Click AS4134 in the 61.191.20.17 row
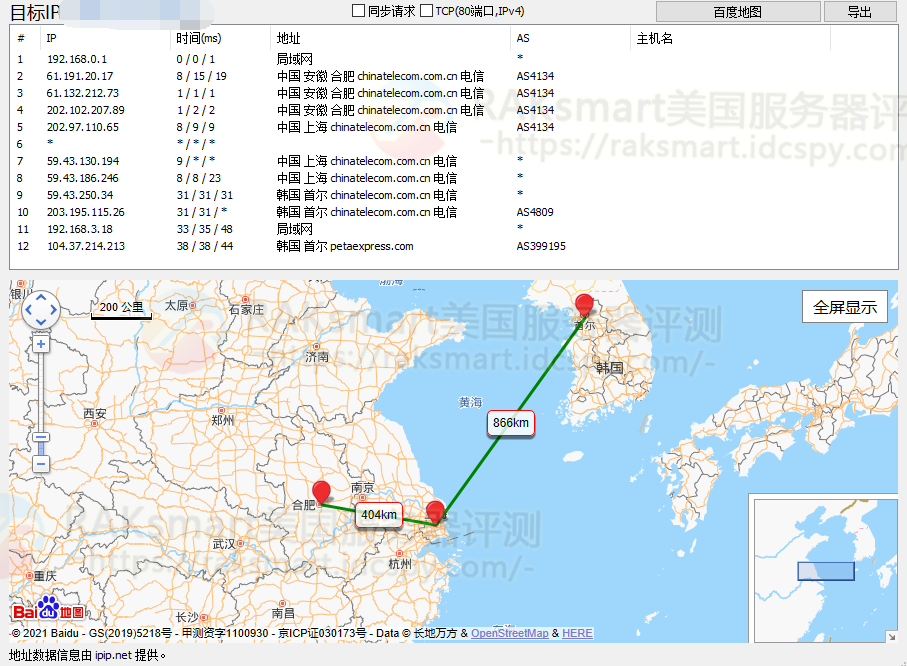Viewport: 907px width, 666px height. tap(535, 76)
